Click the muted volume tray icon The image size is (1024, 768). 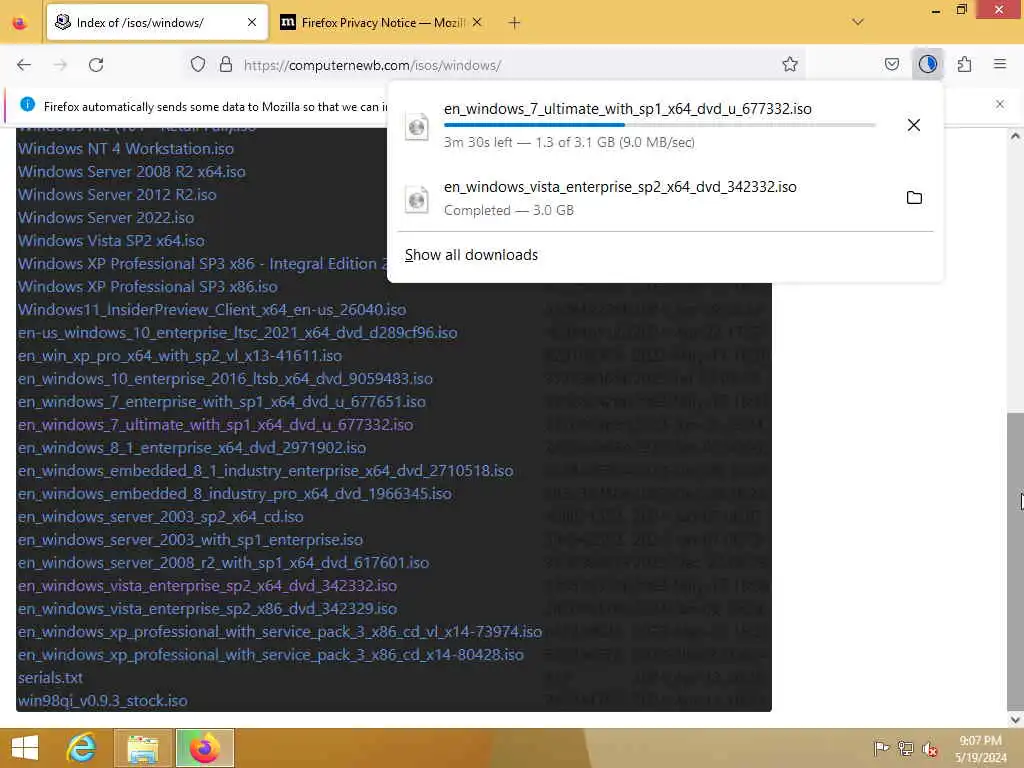pos(930,749)
